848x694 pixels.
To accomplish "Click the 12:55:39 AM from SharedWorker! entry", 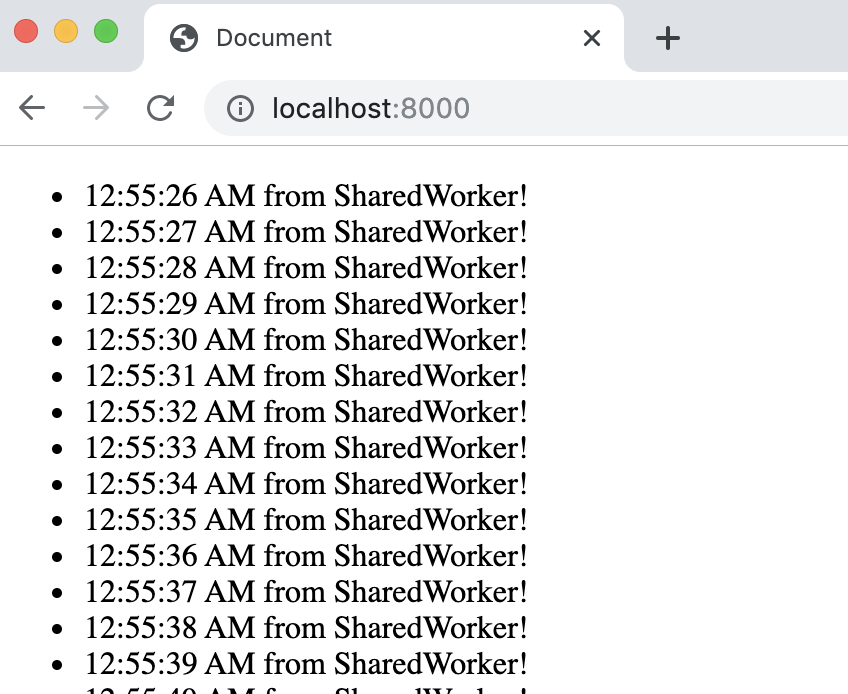I will point(306,664).
